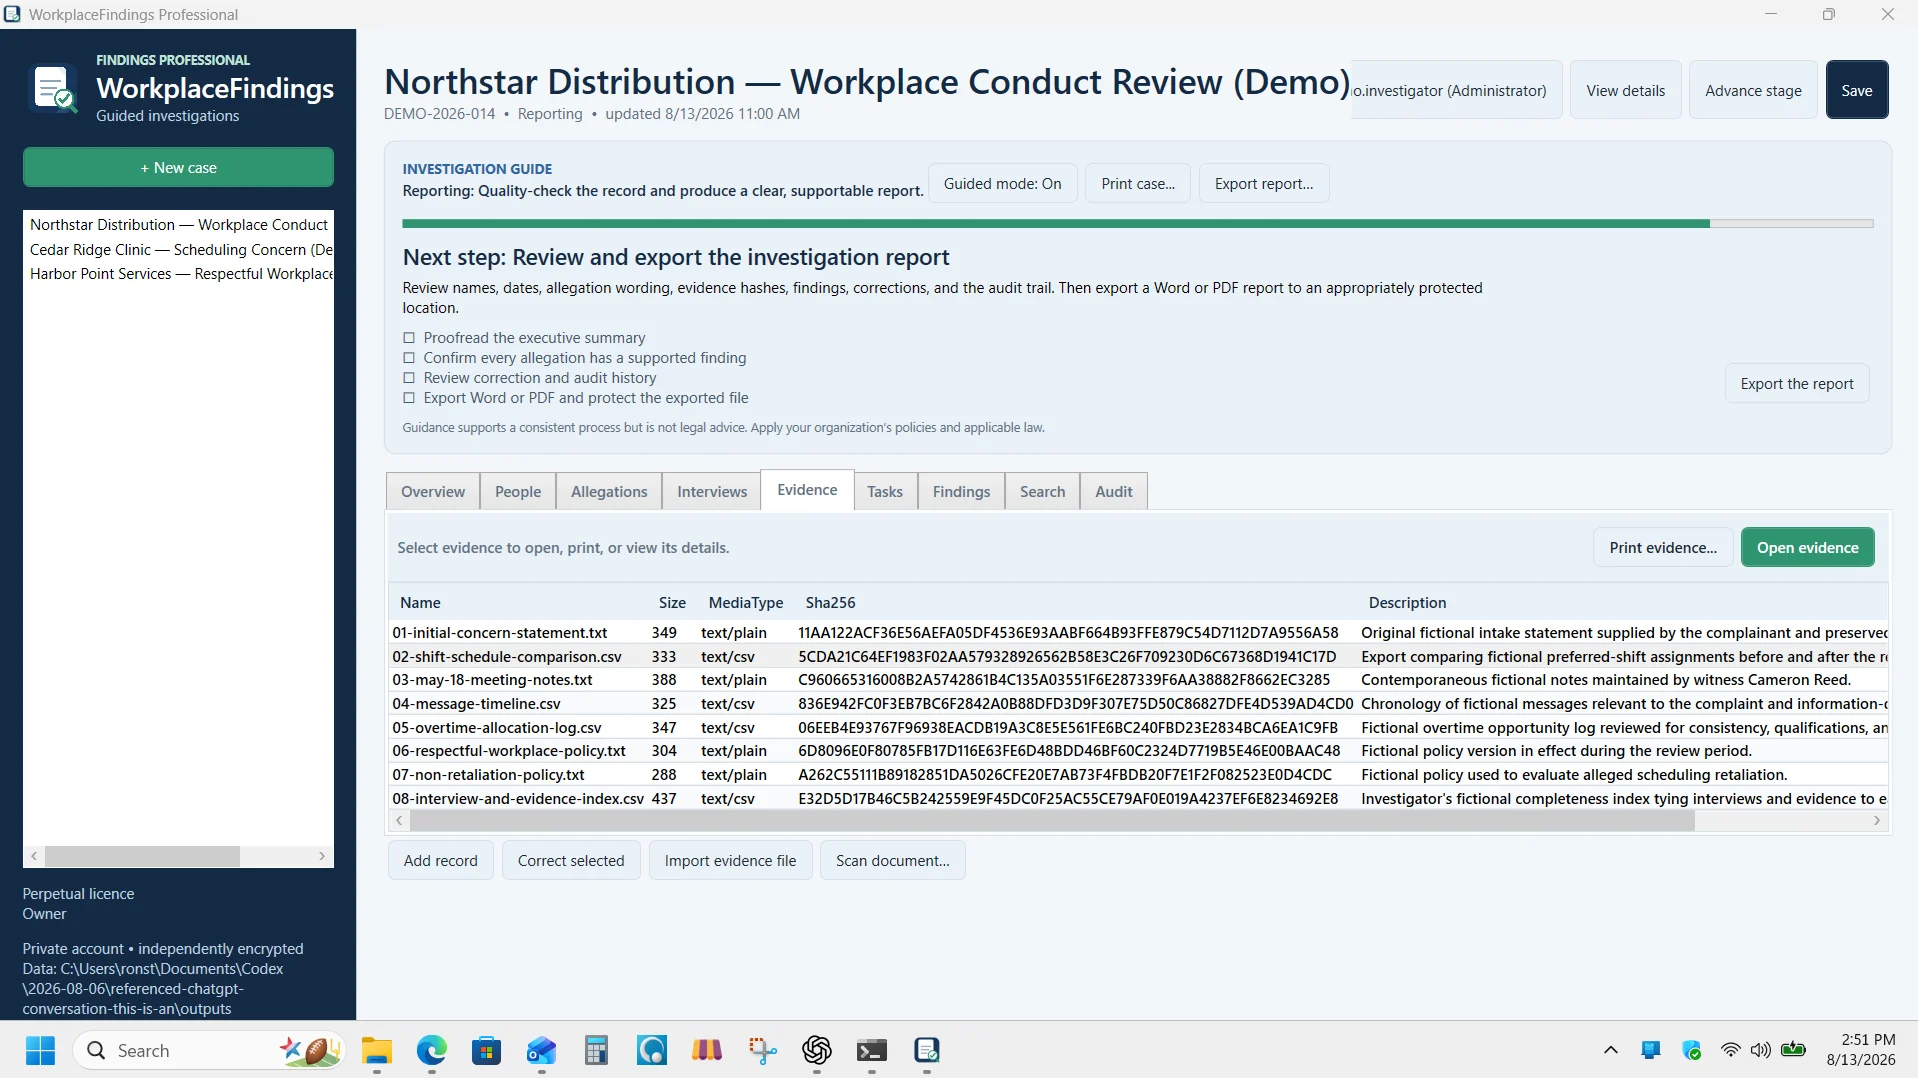Open Wi-Fi network settings in the tray

coord(1730,1050)
